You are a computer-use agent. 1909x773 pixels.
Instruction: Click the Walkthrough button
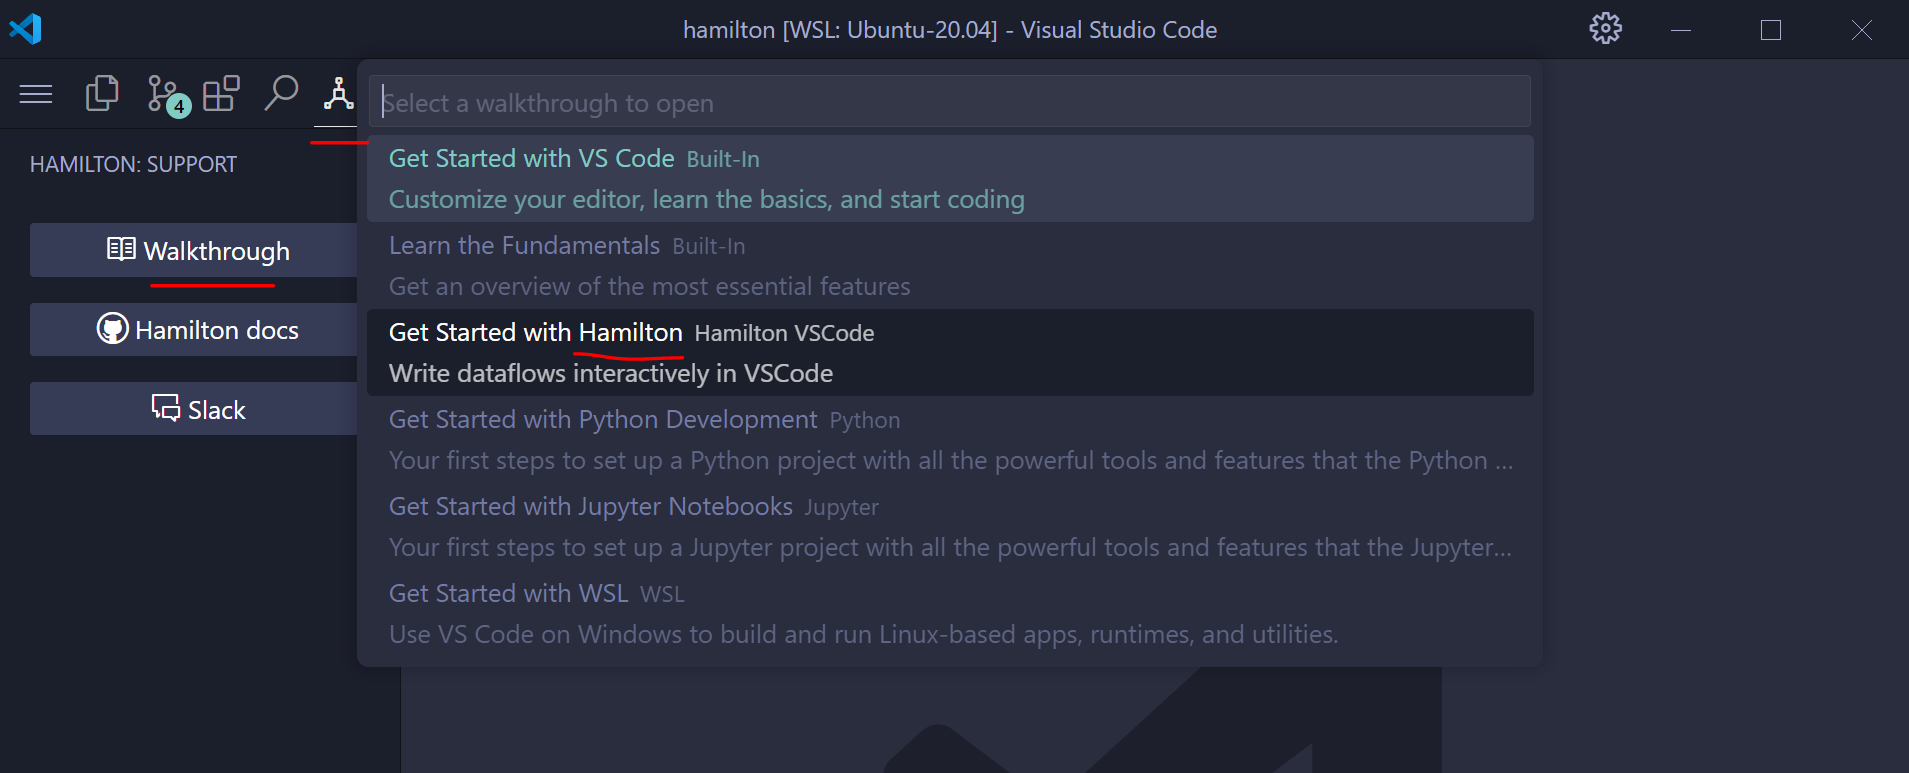pyautogui.click(x=197, y=250)
